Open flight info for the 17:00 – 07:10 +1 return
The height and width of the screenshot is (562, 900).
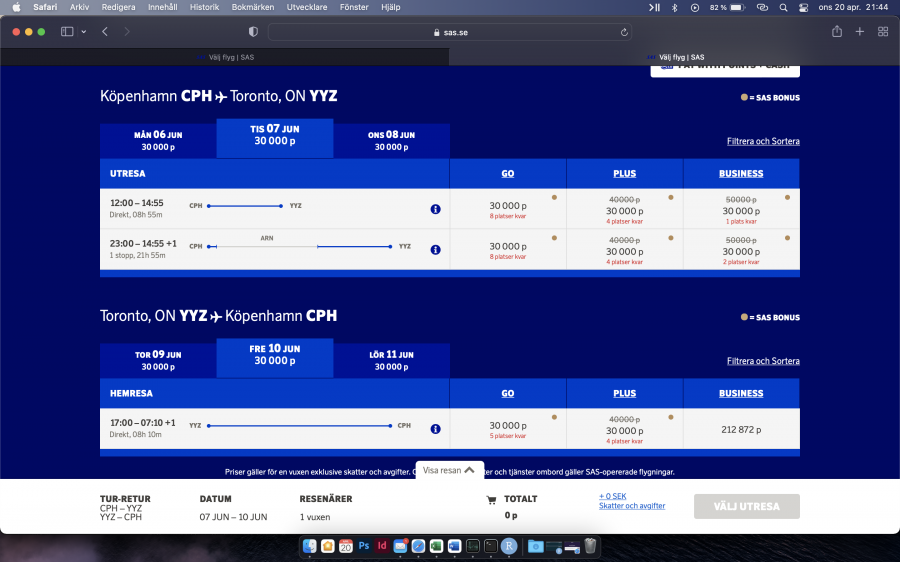tap(436, 429)
